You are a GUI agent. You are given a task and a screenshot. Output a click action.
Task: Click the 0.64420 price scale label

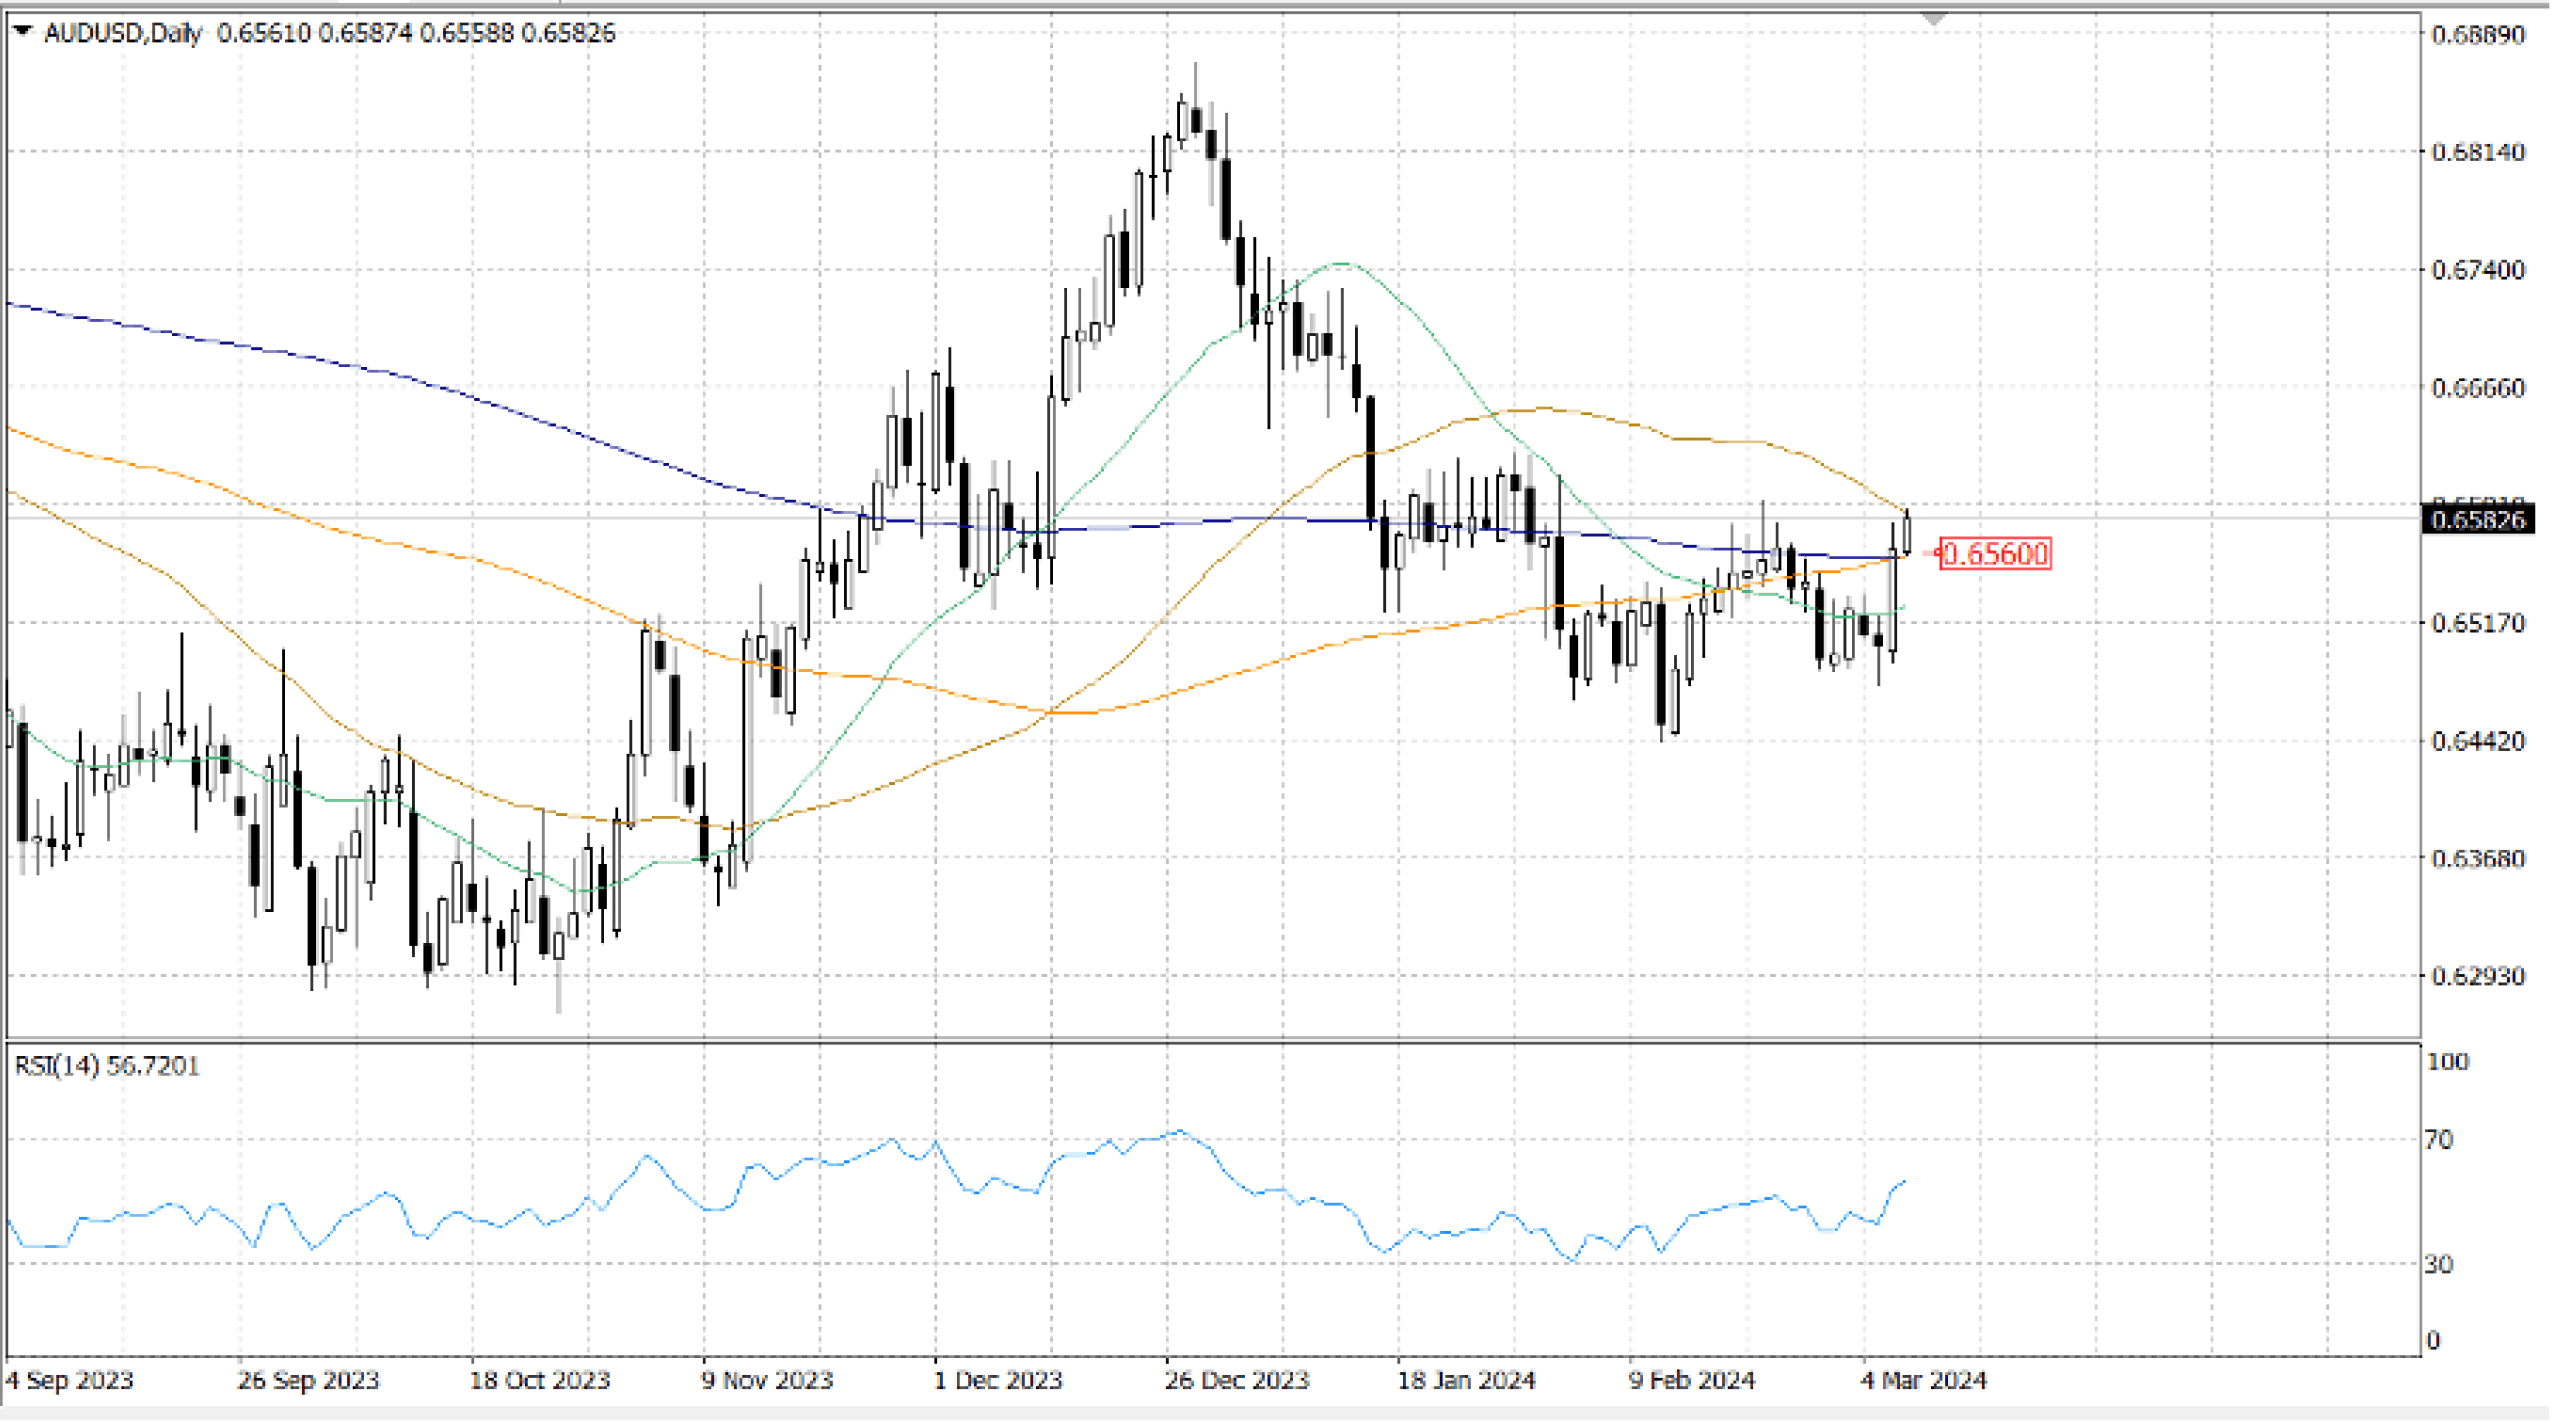[2477, 741]
